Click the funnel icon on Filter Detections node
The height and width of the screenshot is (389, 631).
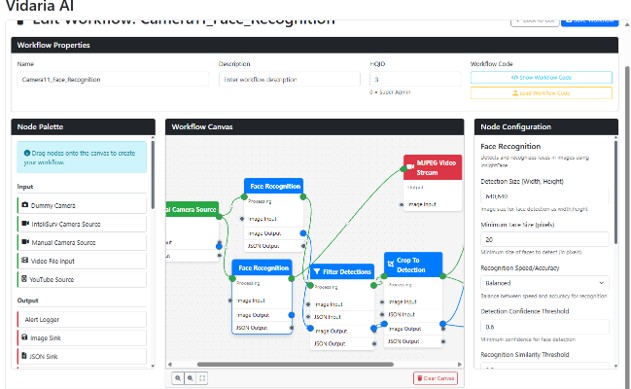[317, 272]
